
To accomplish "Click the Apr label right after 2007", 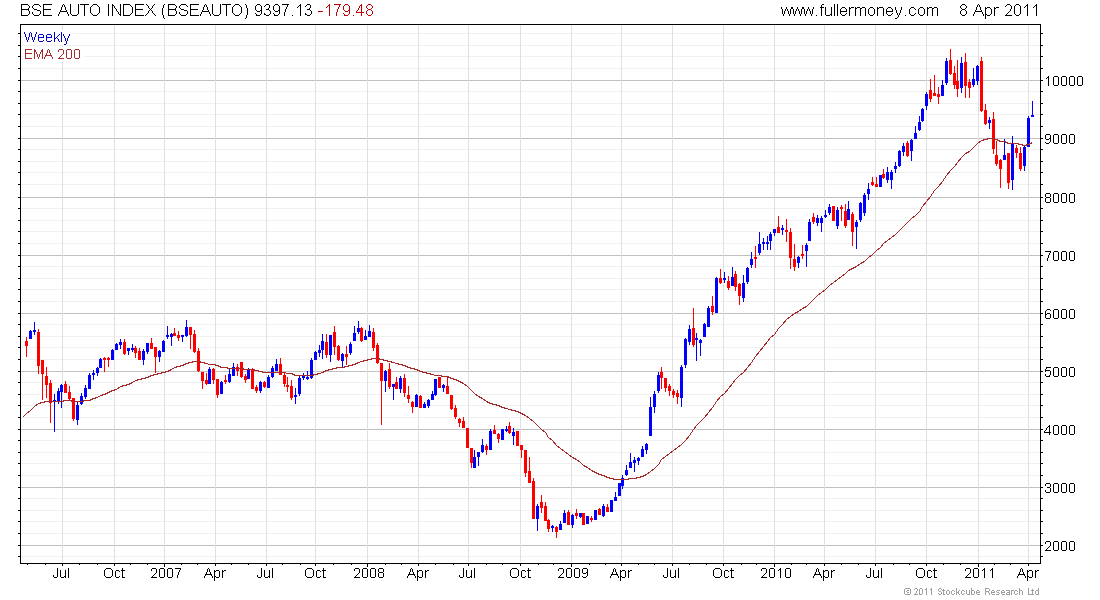I will (215, 573).
